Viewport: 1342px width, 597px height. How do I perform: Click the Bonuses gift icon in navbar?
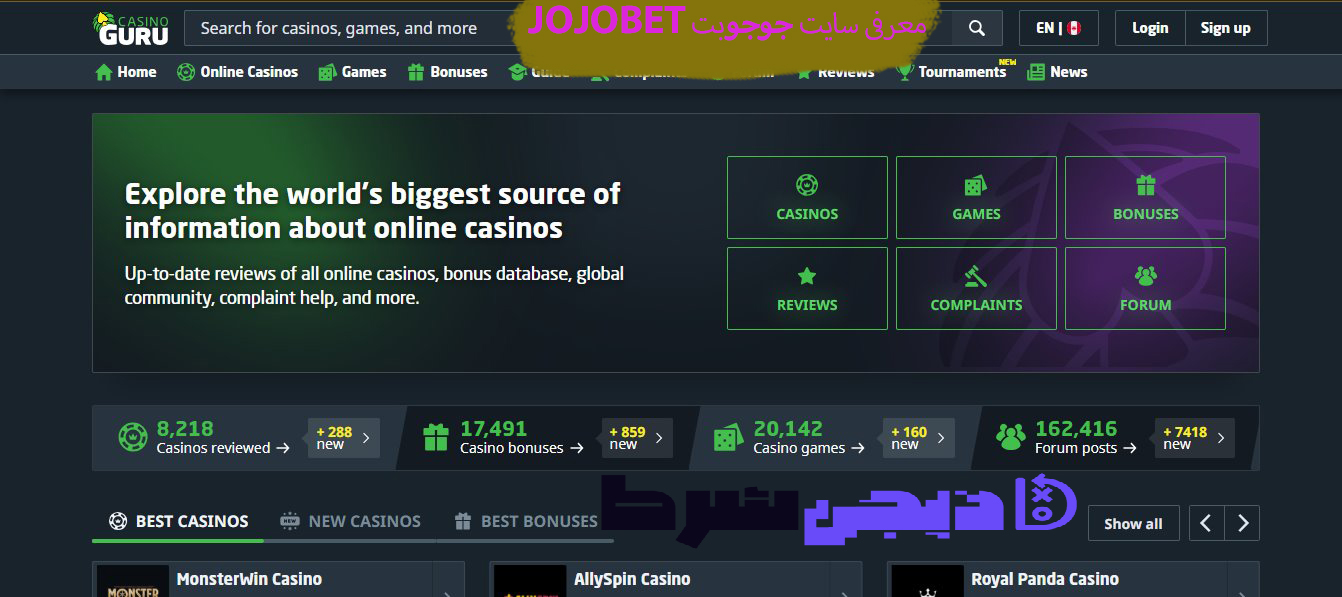[415, 72]
